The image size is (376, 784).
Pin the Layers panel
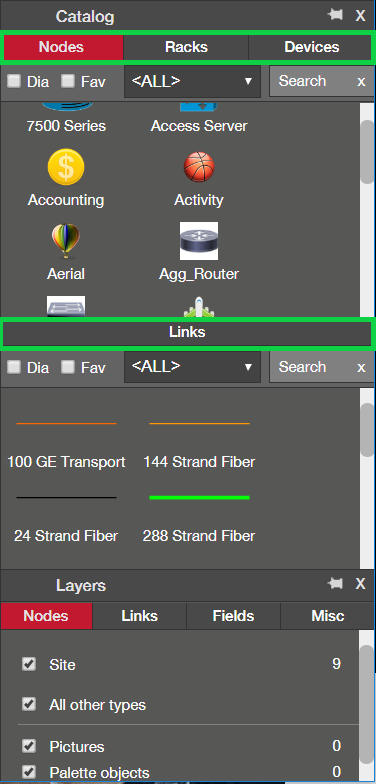(x=335, y=584)
